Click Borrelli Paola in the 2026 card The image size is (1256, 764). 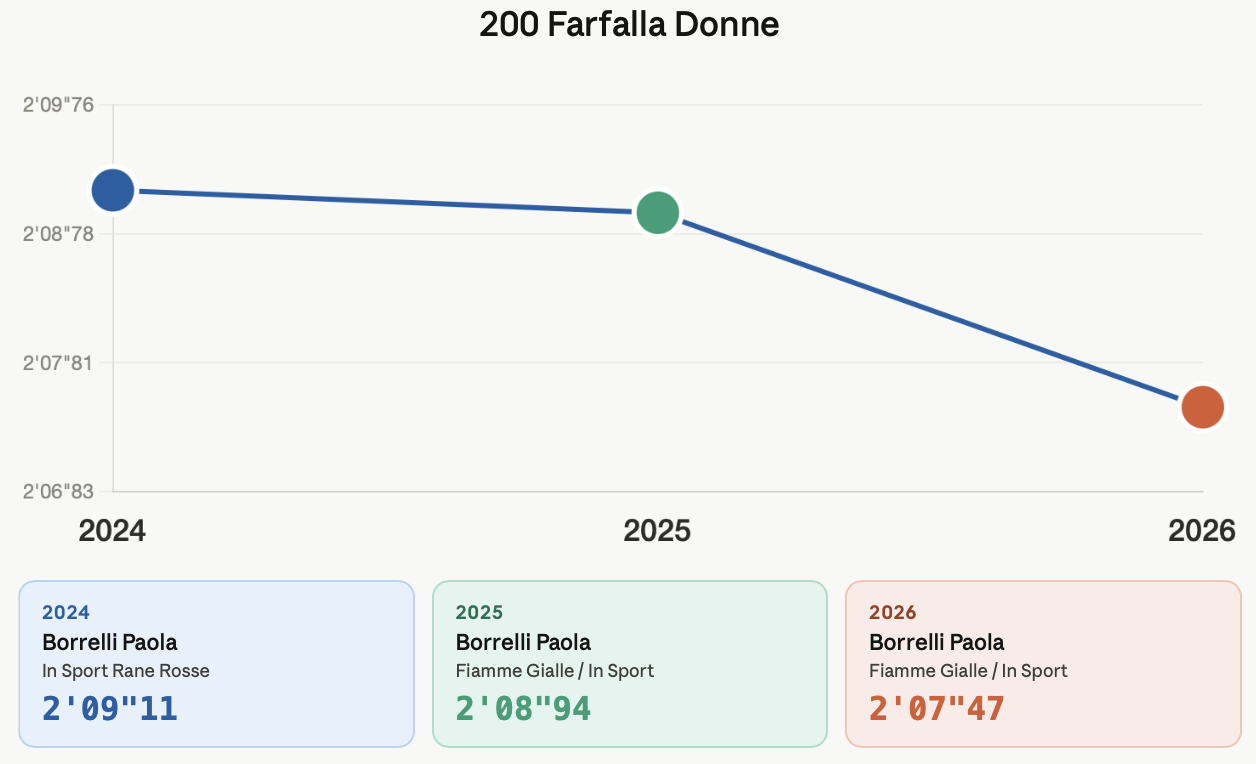[x=937, y=642]
